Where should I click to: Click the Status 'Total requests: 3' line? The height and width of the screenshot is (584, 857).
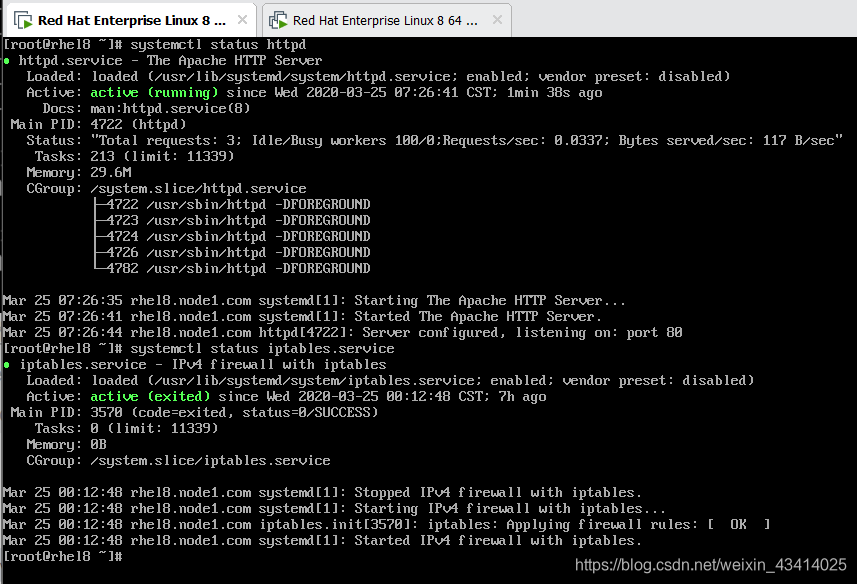click(x=434, y=140)
